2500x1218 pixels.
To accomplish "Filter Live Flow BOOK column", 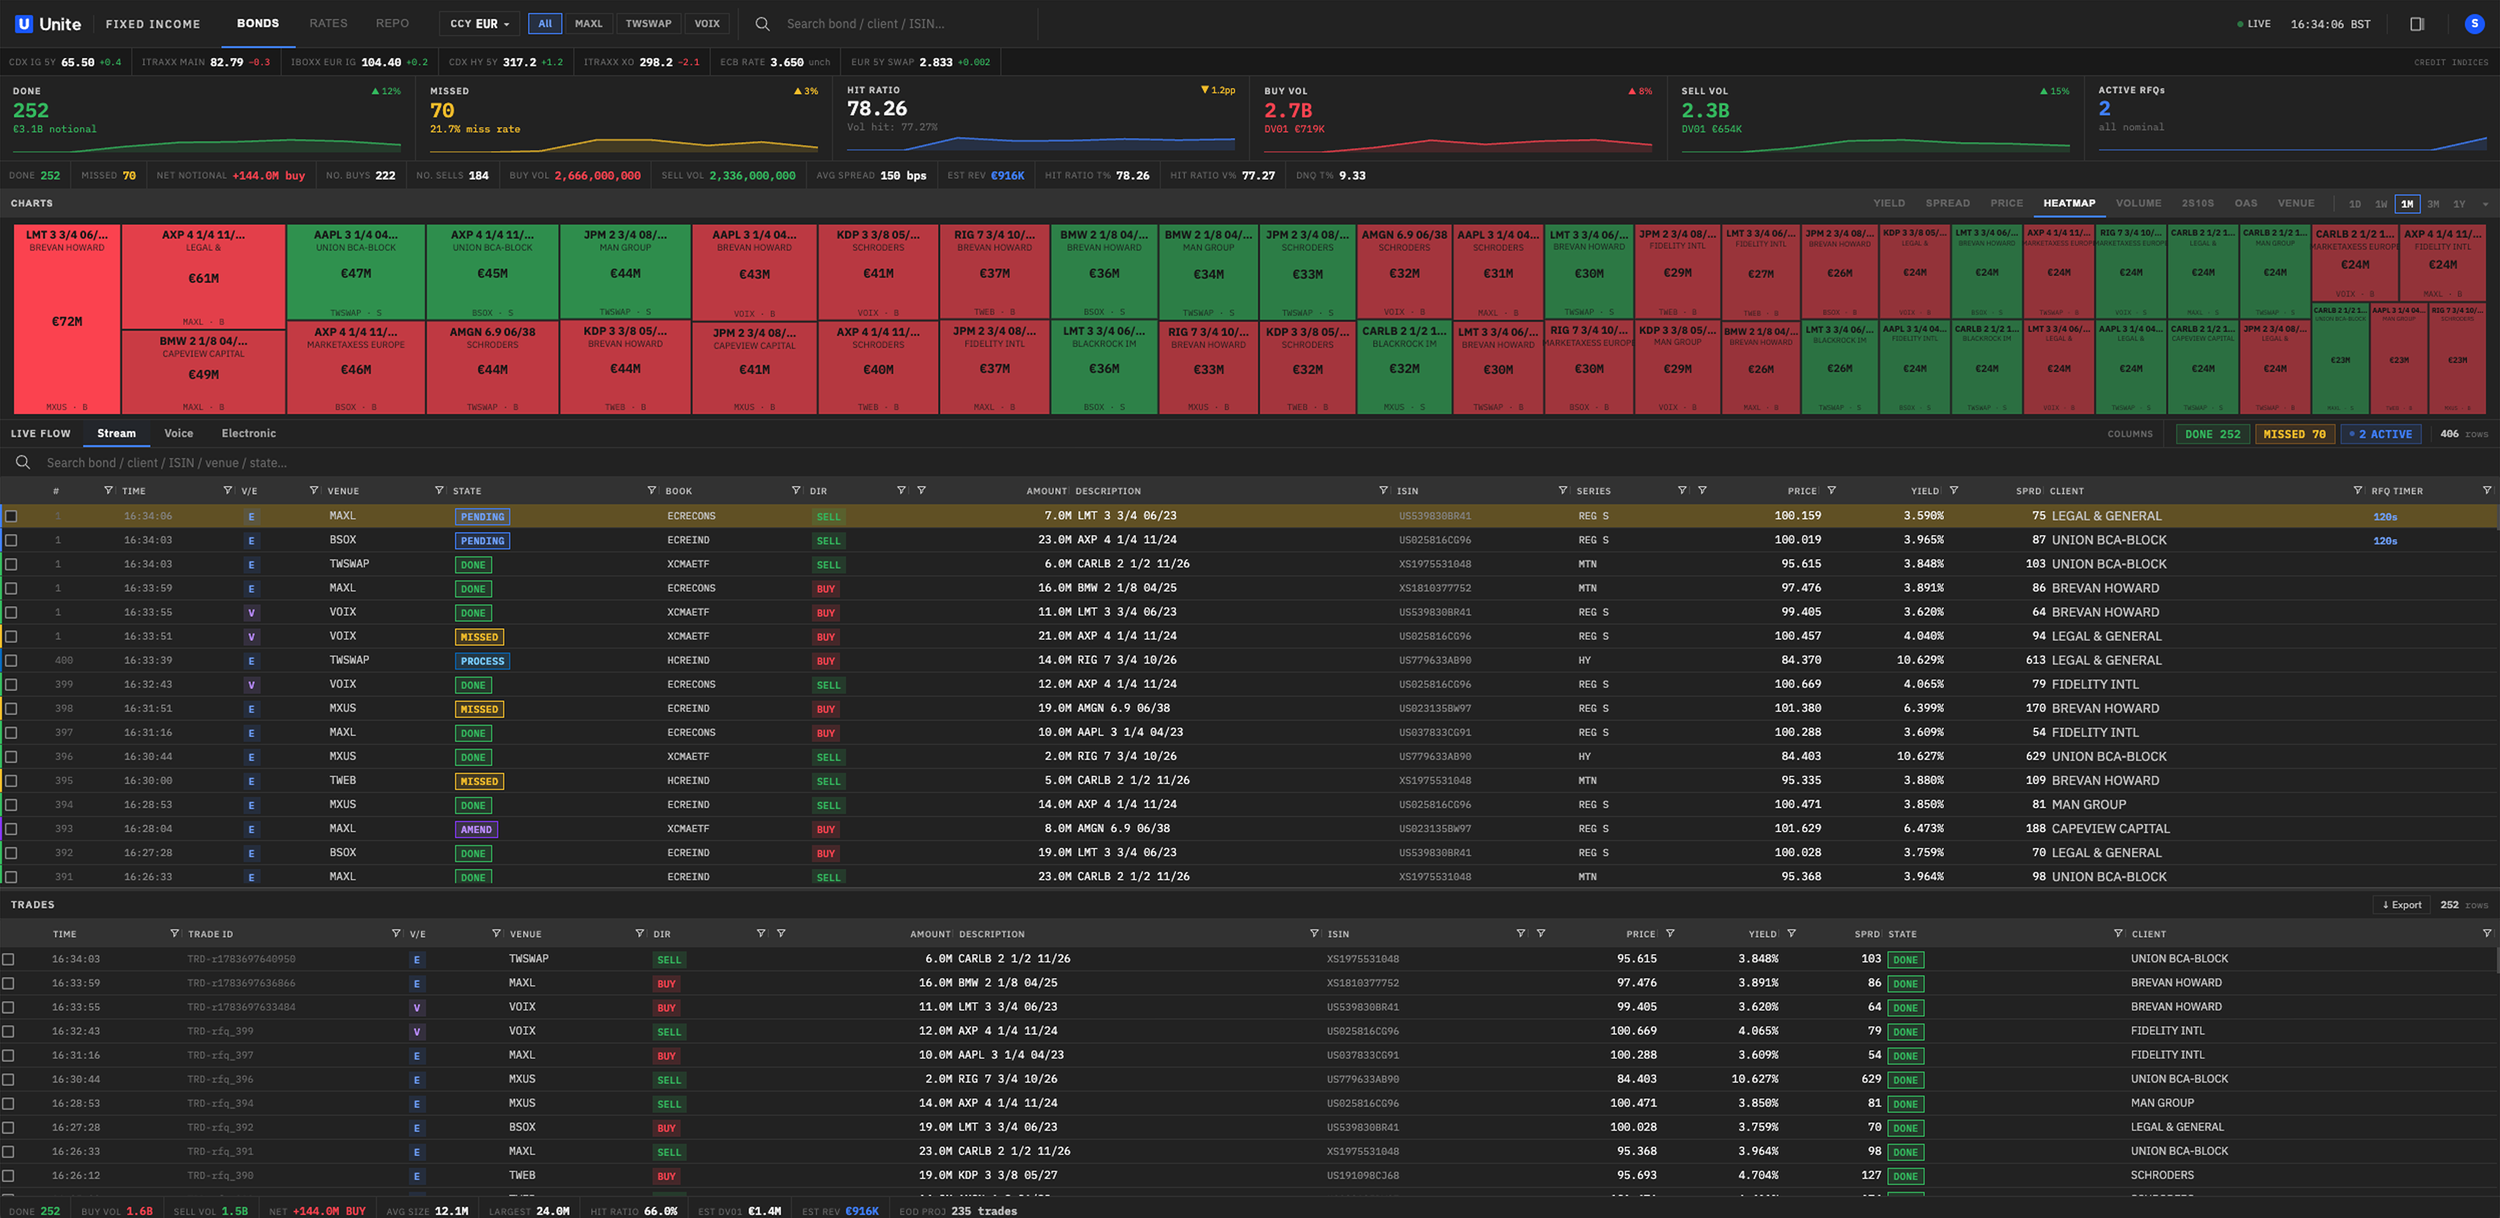I will click(x=796, y=490).
